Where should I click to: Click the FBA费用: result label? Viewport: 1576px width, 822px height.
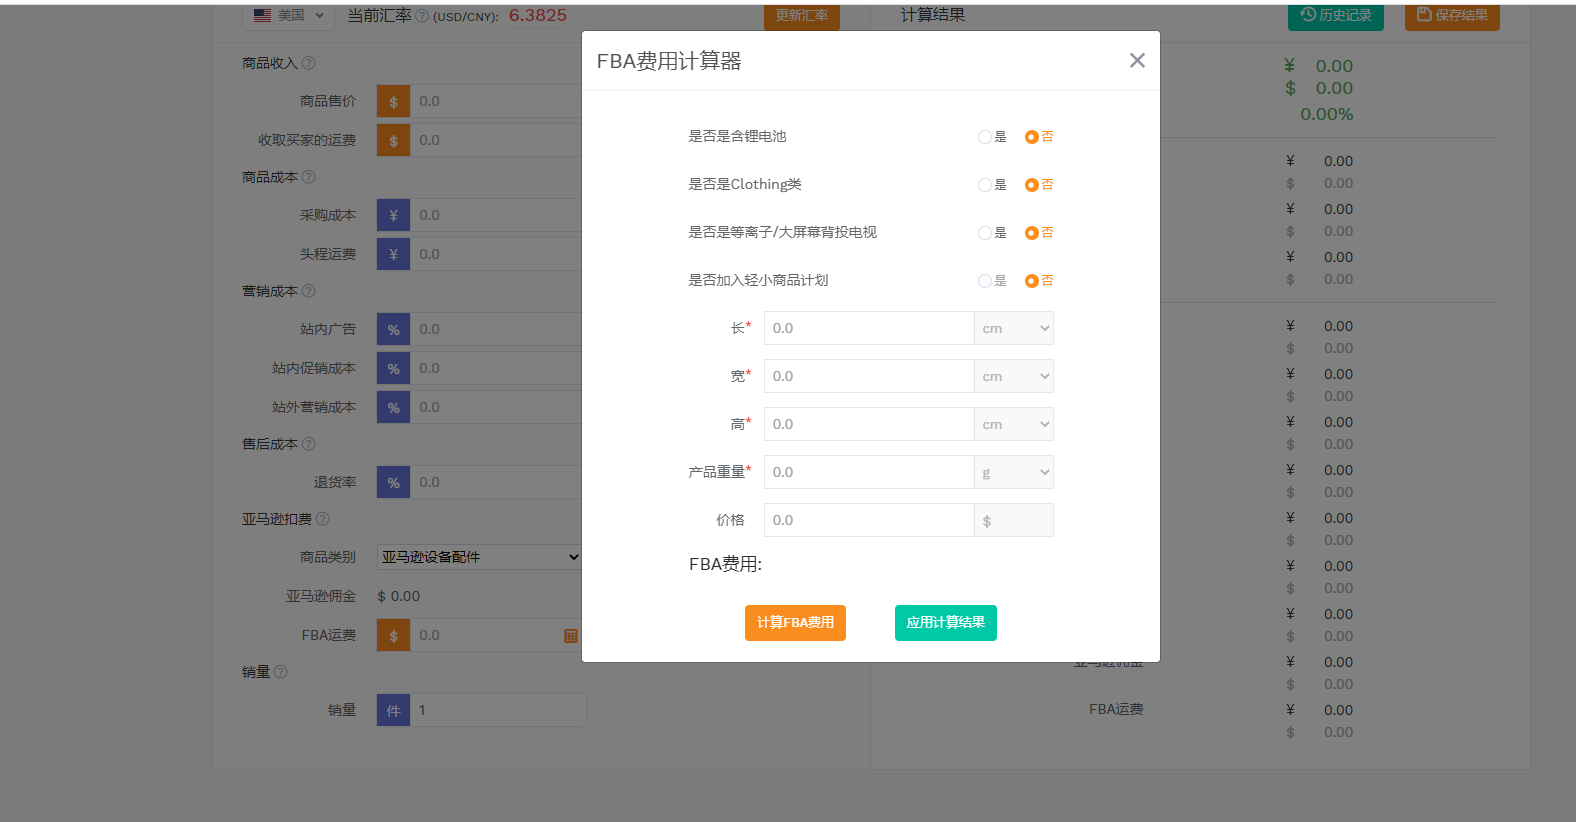(x=725, y=564)
